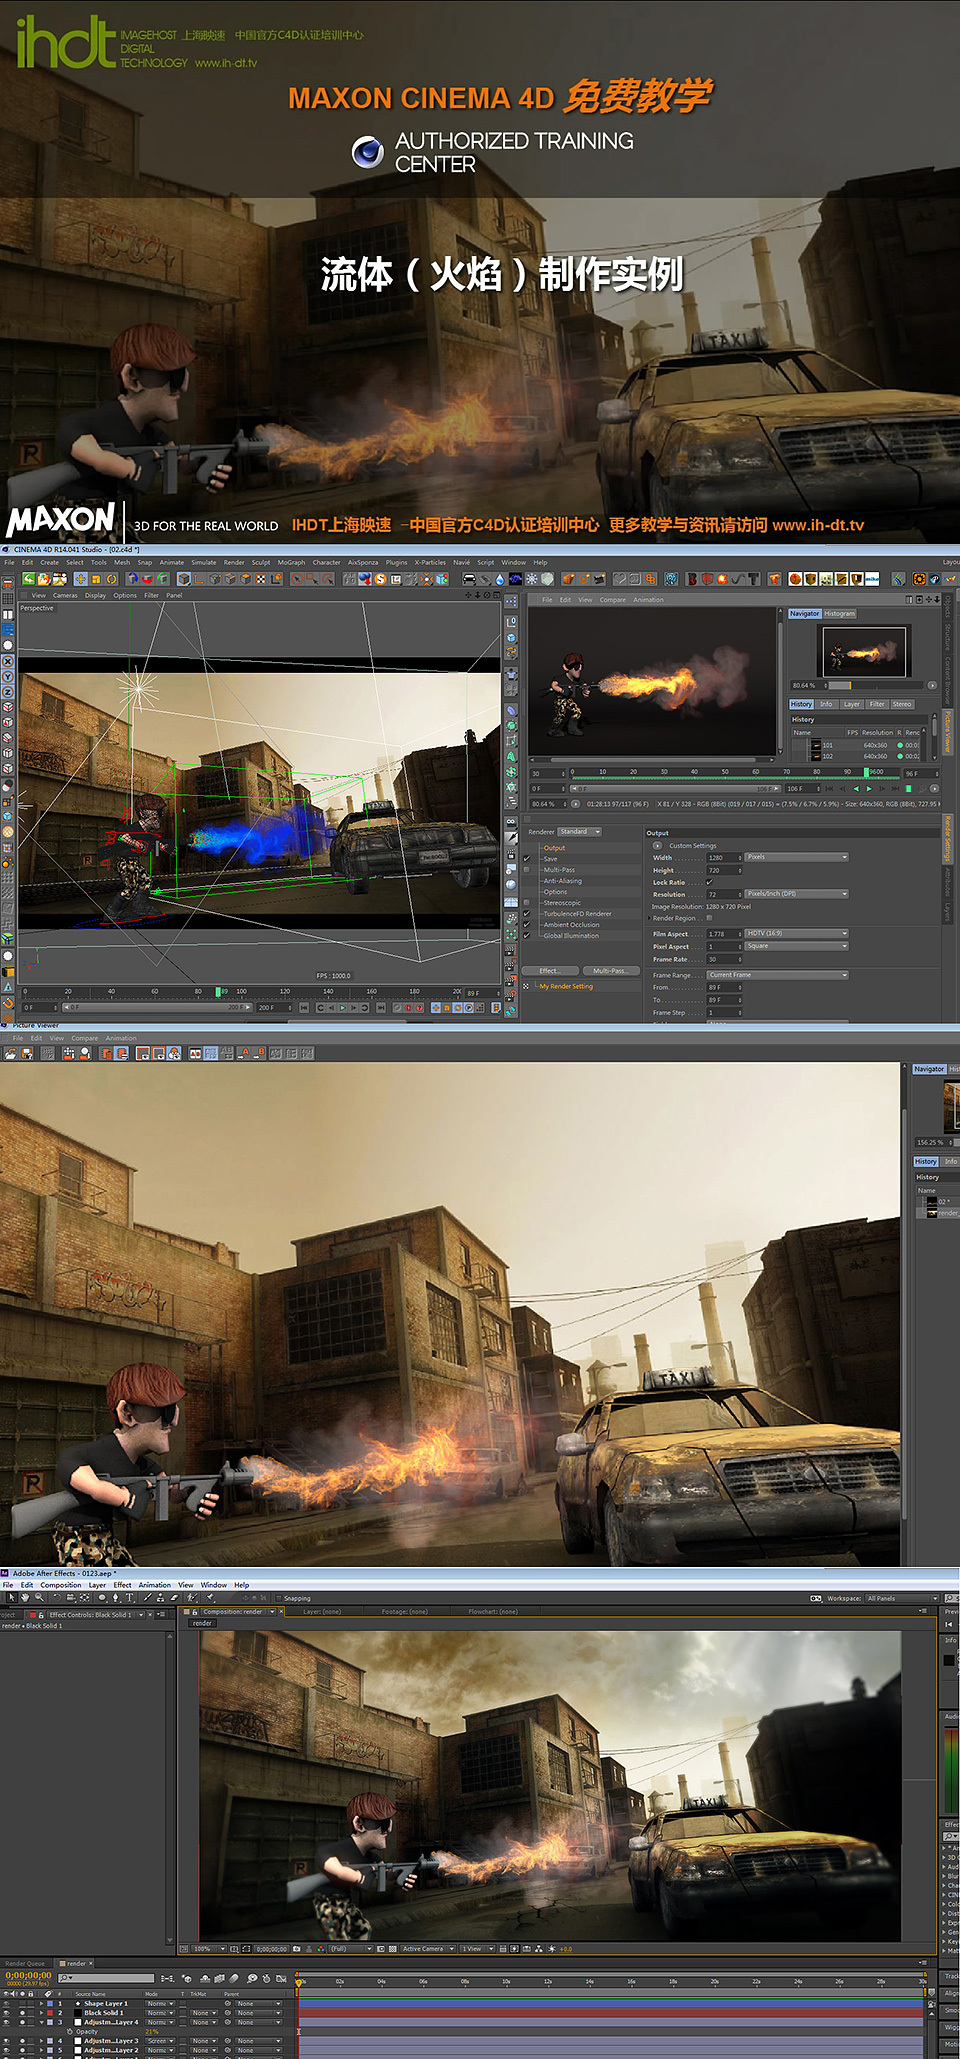The width and height of the screenshot is (960, 2059).
Task: Click the Effect... button
Action: point(549,971)
